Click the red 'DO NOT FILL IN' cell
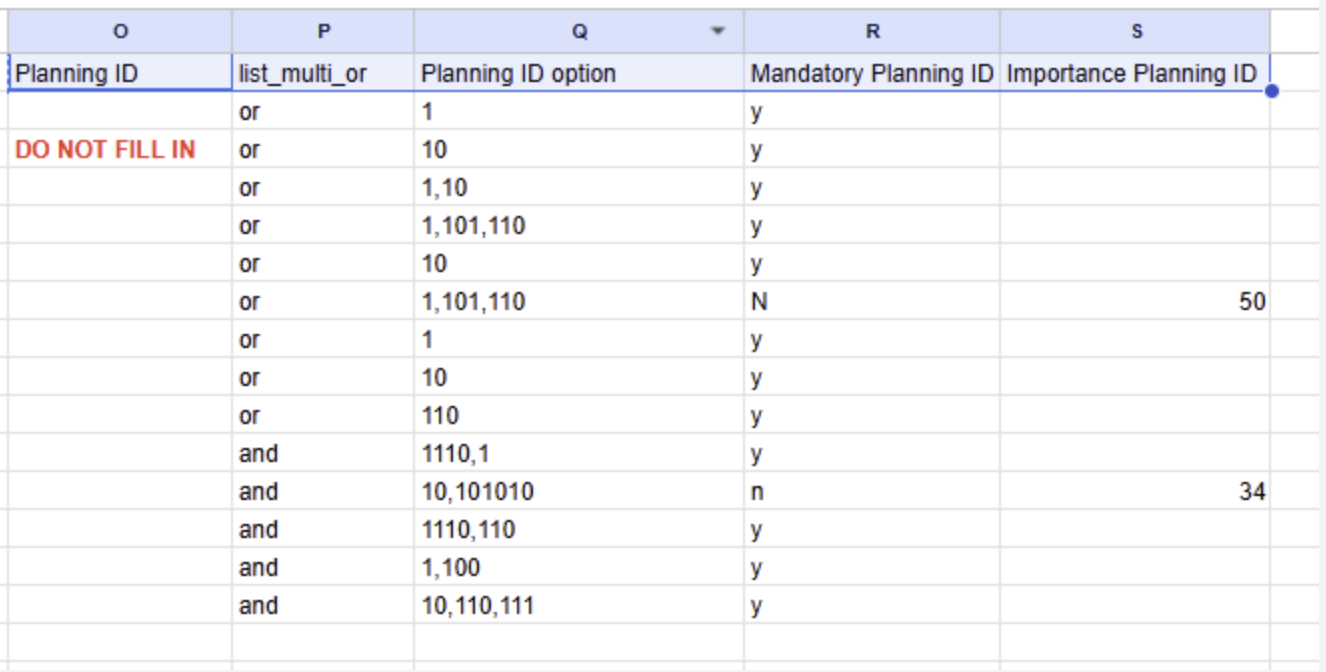 (x=120, y=150)
